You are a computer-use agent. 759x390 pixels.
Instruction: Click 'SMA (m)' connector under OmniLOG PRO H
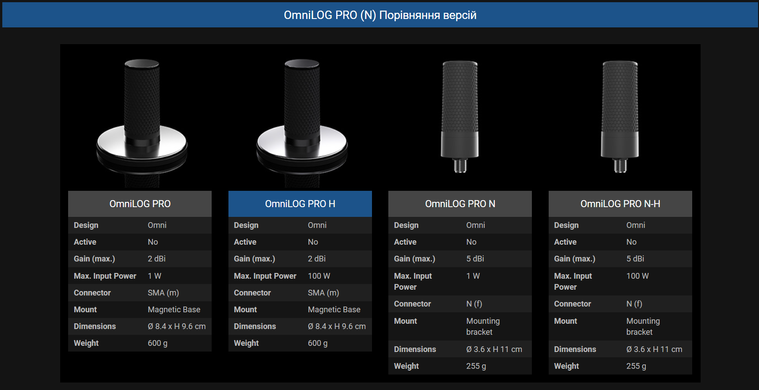(323, 293)
